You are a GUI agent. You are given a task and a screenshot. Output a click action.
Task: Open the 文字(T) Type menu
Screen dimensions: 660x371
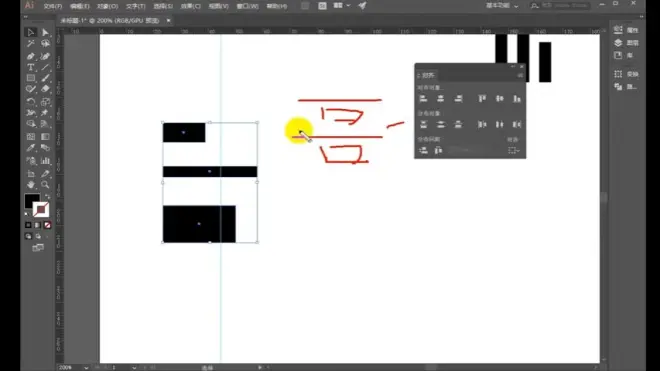pyautogui.click(x=136, y=6)
